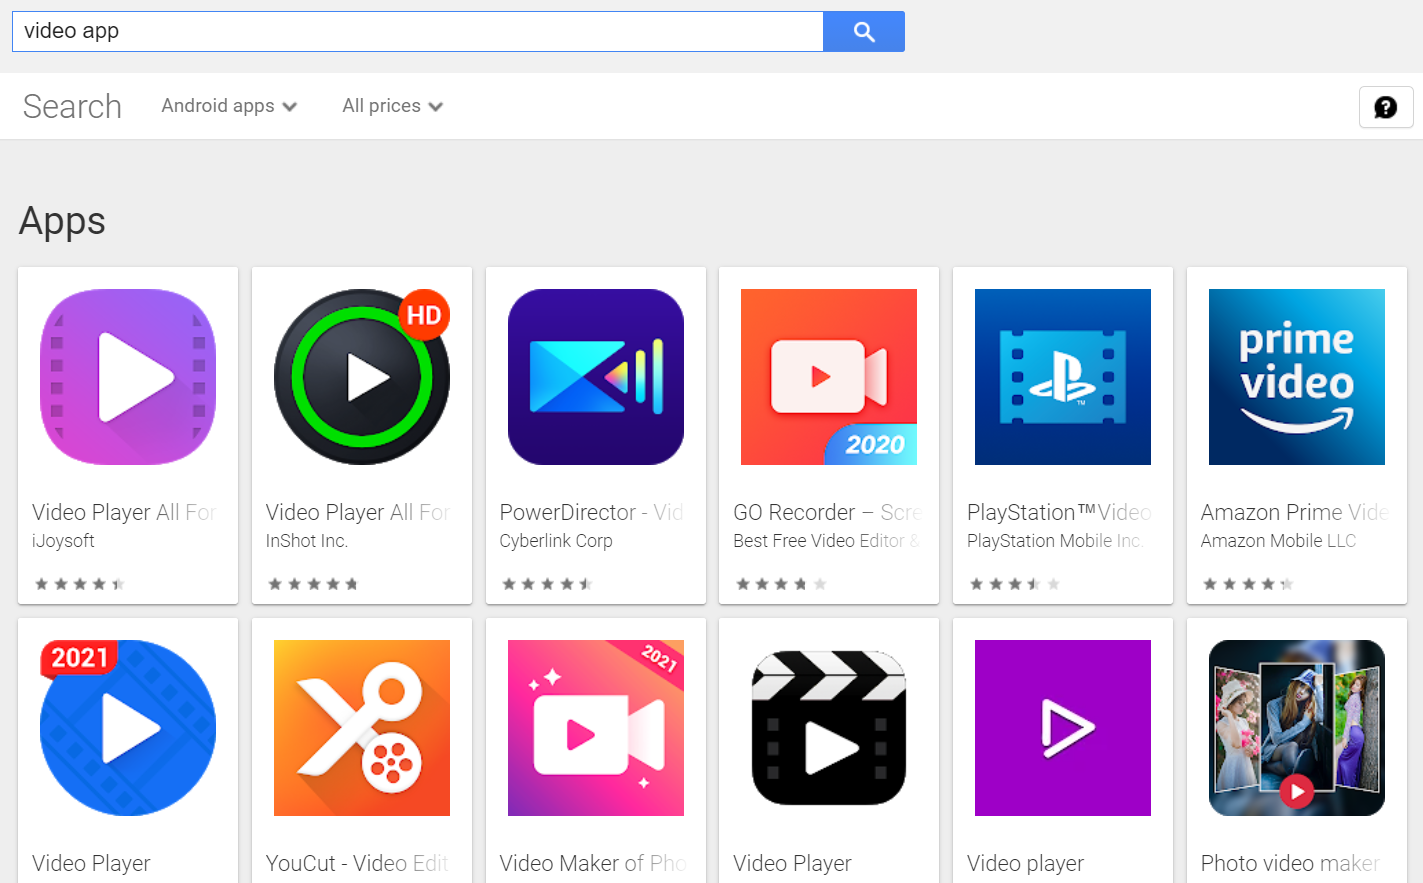Click the YouCut - Video Editor title
This screenshot has height=883, width=1423.
pyautogui.click(x=357, y=863)
